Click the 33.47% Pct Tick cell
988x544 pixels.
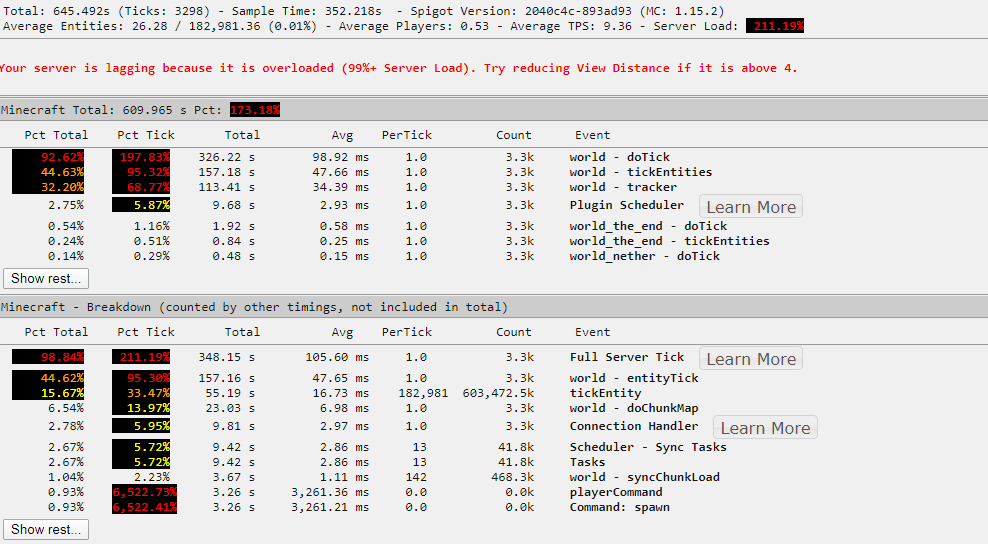(141, 393)
